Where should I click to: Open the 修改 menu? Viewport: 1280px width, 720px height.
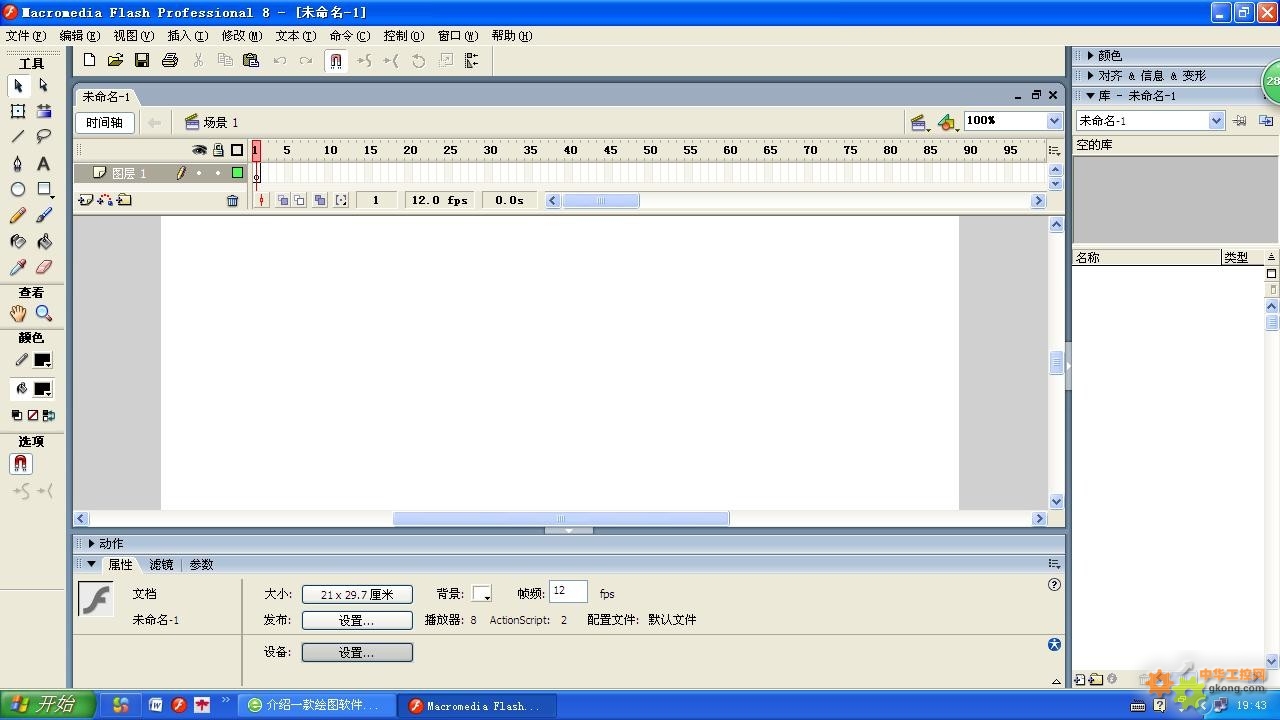(241, 36)
